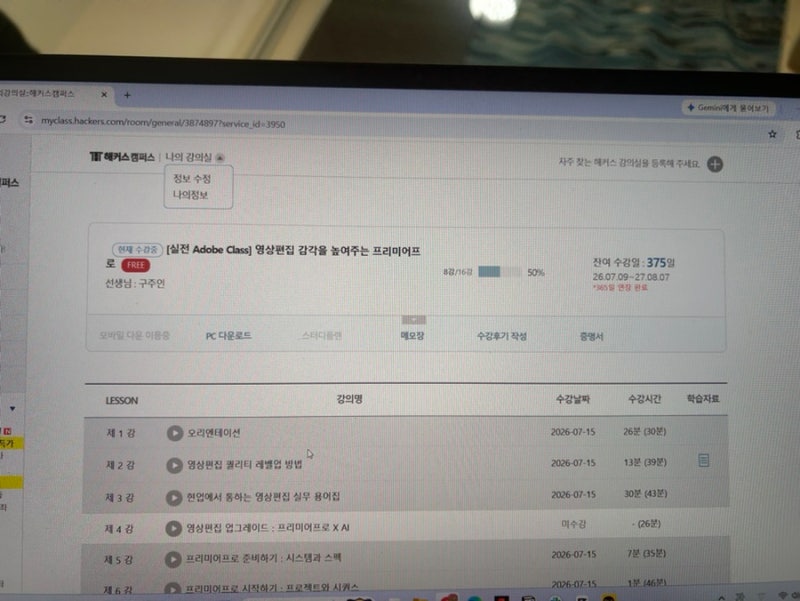Play lesson 5 프리미어프로 준비하기 시스템과 스펙
Screen dimensions: 800x601
(x=173, y=559)
